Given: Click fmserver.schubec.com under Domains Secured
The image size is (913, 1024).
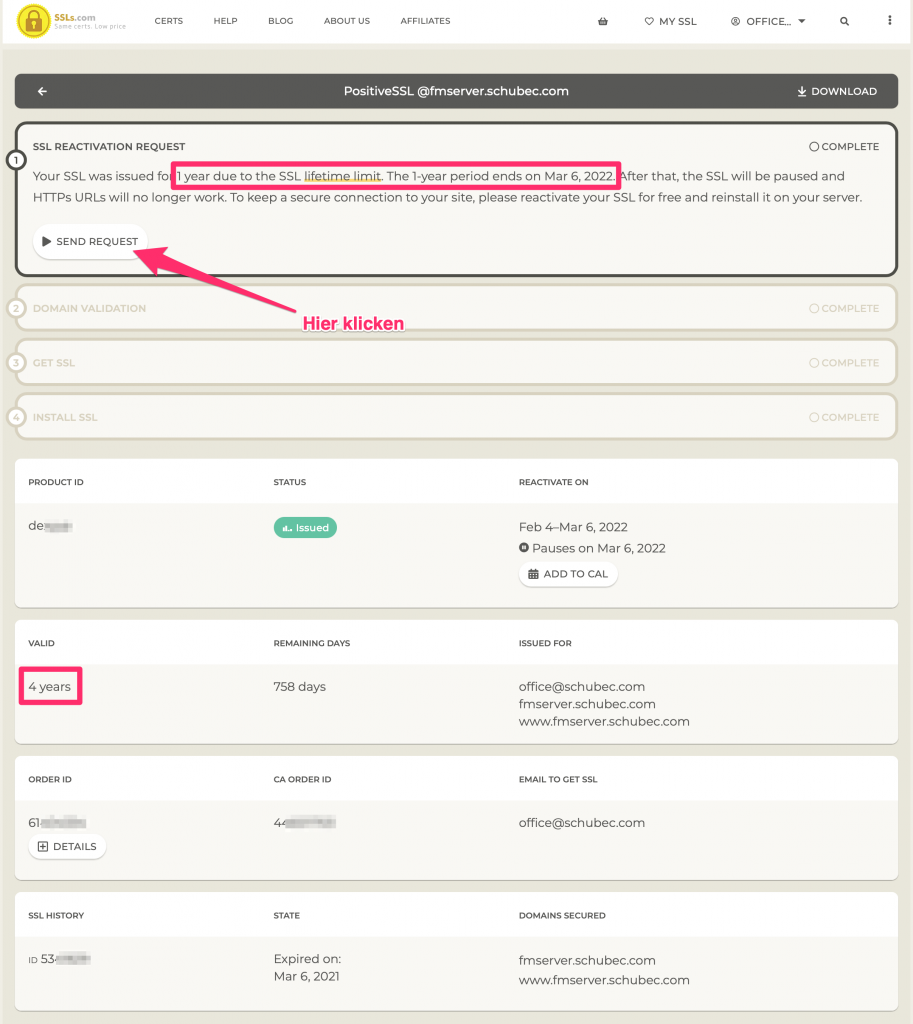Looking at the screenshot, I should coord(587,961).
